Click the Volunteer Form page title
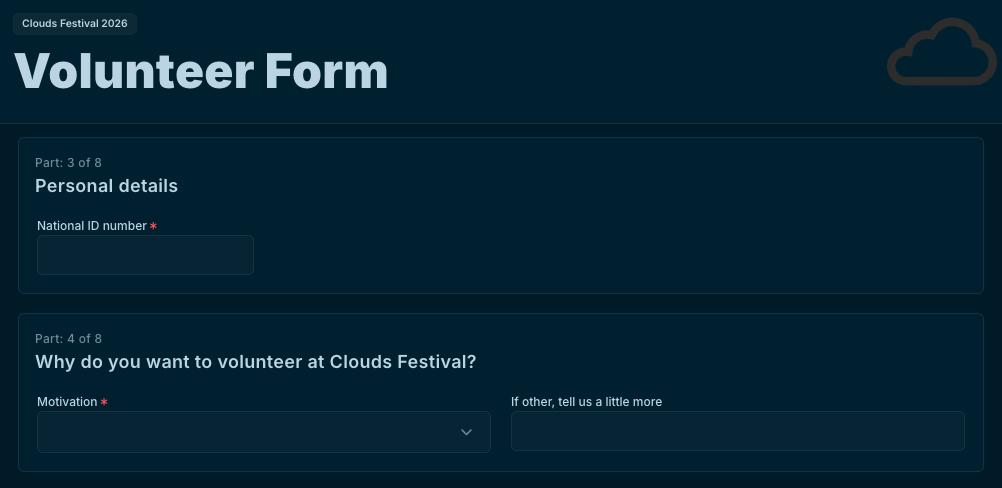Image resolution: width=1002 pixels, height=488 pixels. (x=201, y=72)
